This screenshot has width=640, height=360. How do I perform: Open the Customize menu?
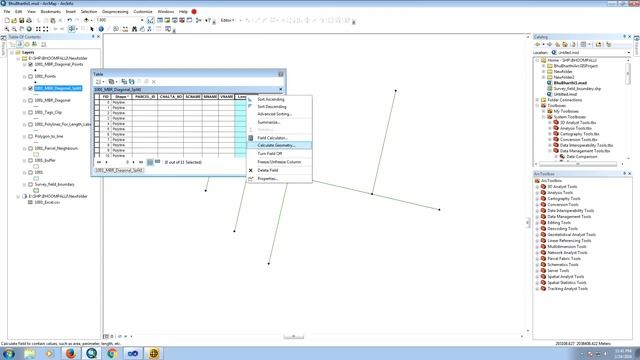[x=143, y=11]
